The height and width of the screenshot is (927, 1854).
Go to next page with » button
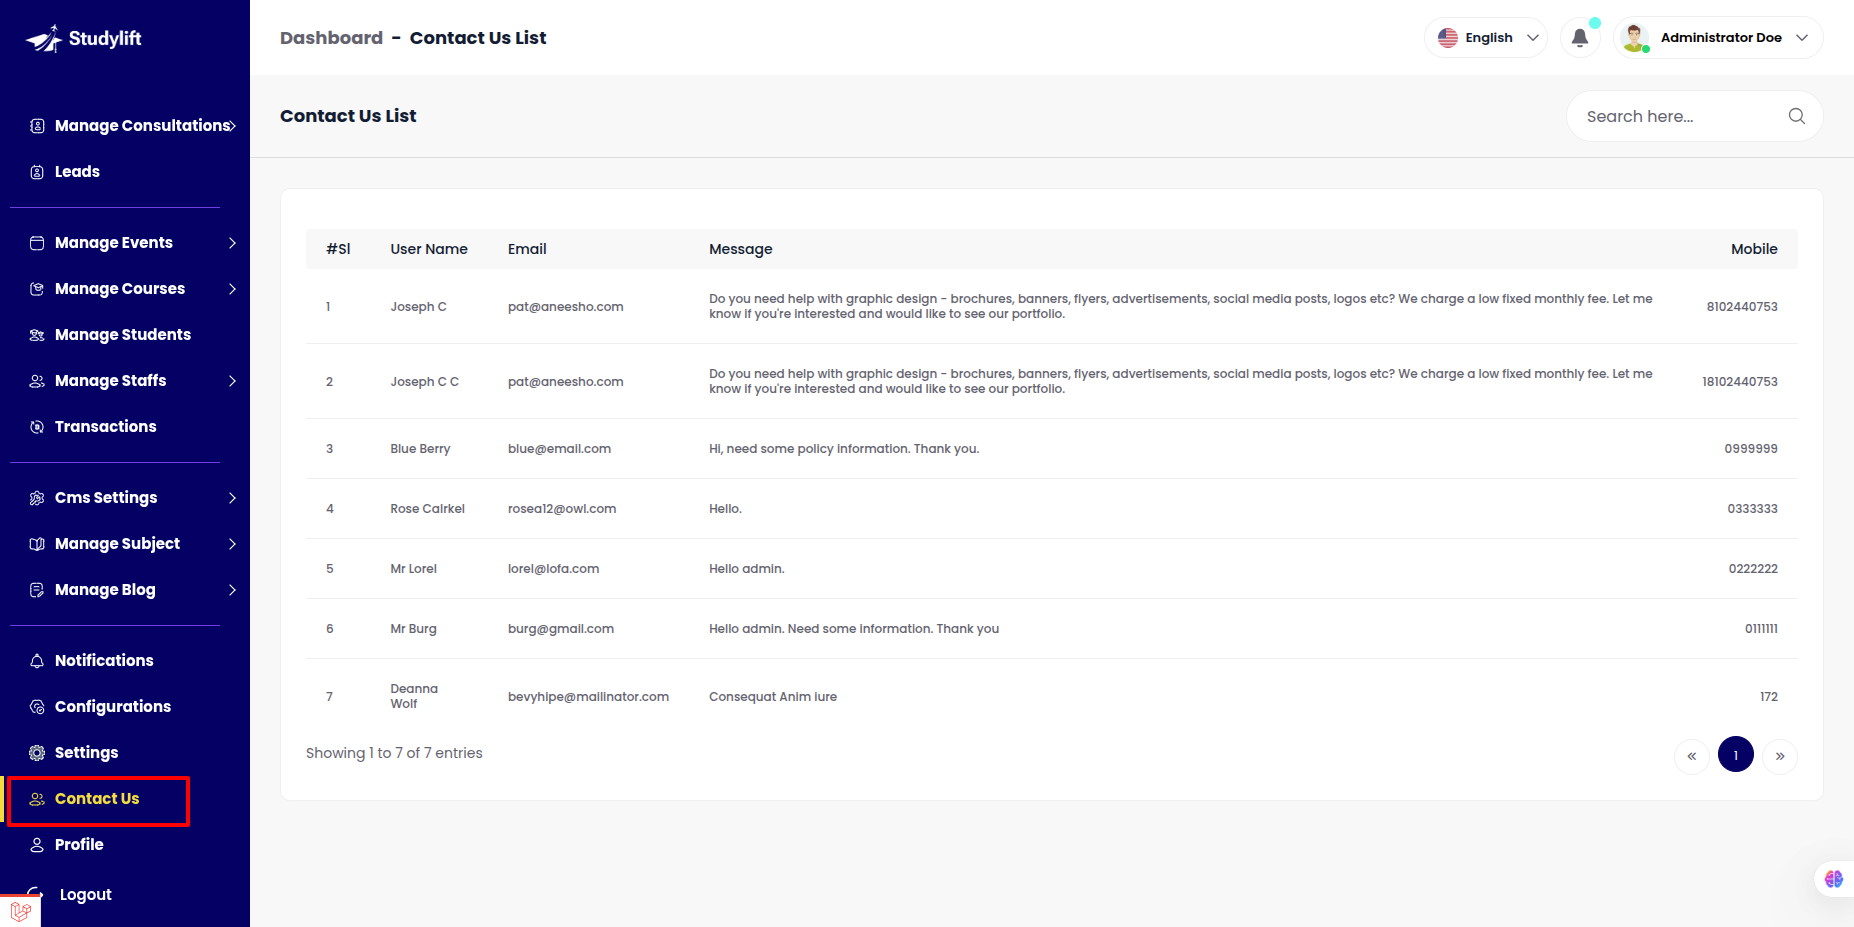point(1780,756)
